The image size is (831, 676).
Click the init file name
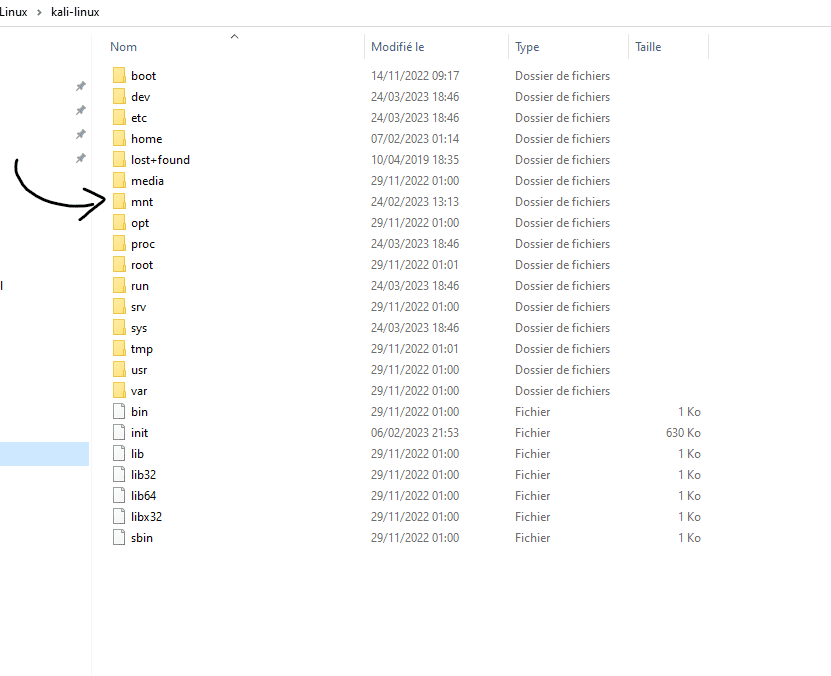[139, 433]
